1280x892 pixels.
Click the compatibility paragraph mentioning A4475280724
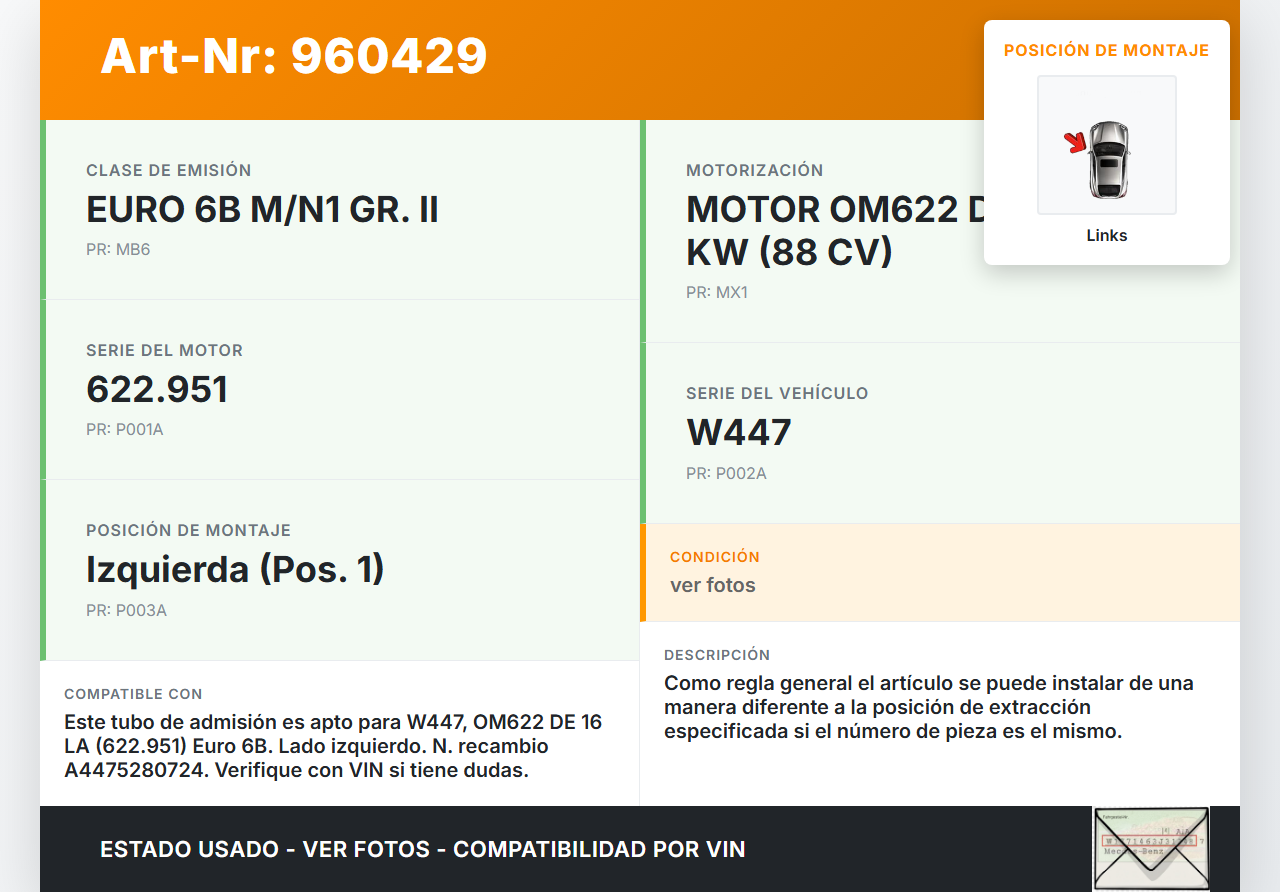click(x=333, y=746)
